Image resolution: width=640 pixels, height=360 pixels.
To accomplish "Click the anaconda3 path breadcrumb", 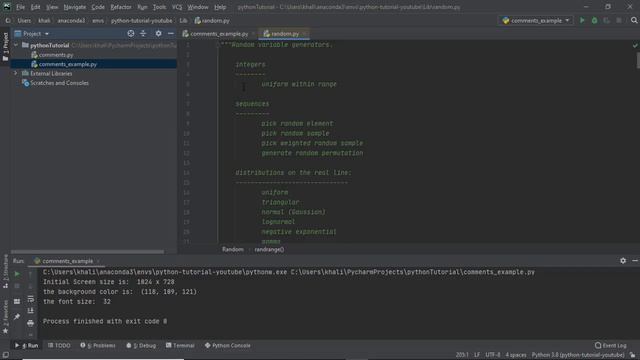I will pyautogui.click(x=71, y=20).
